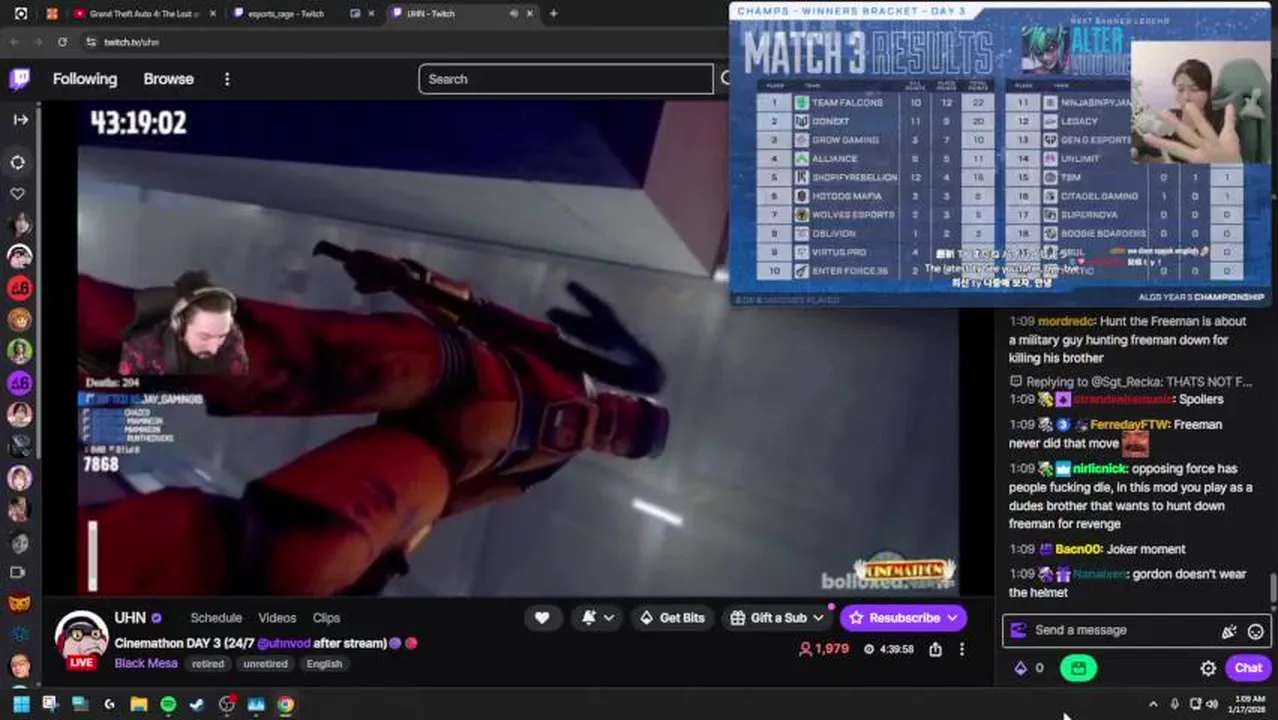The image size is (1278, 720).
Task: Open the volume icon in system tray
Action: tap(1213, 704)
